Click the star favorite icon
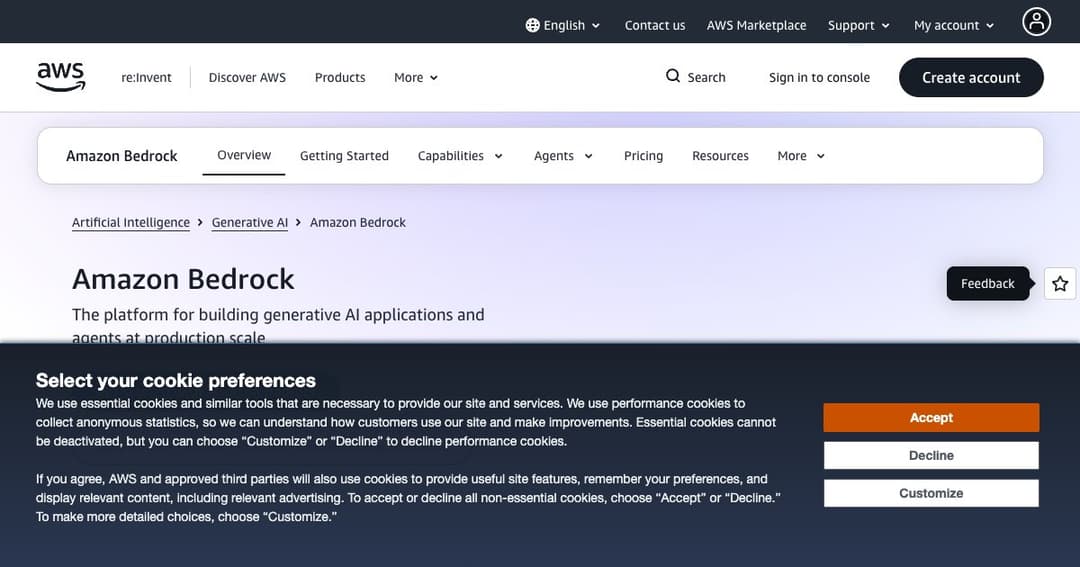 [x=1060, y=283]
